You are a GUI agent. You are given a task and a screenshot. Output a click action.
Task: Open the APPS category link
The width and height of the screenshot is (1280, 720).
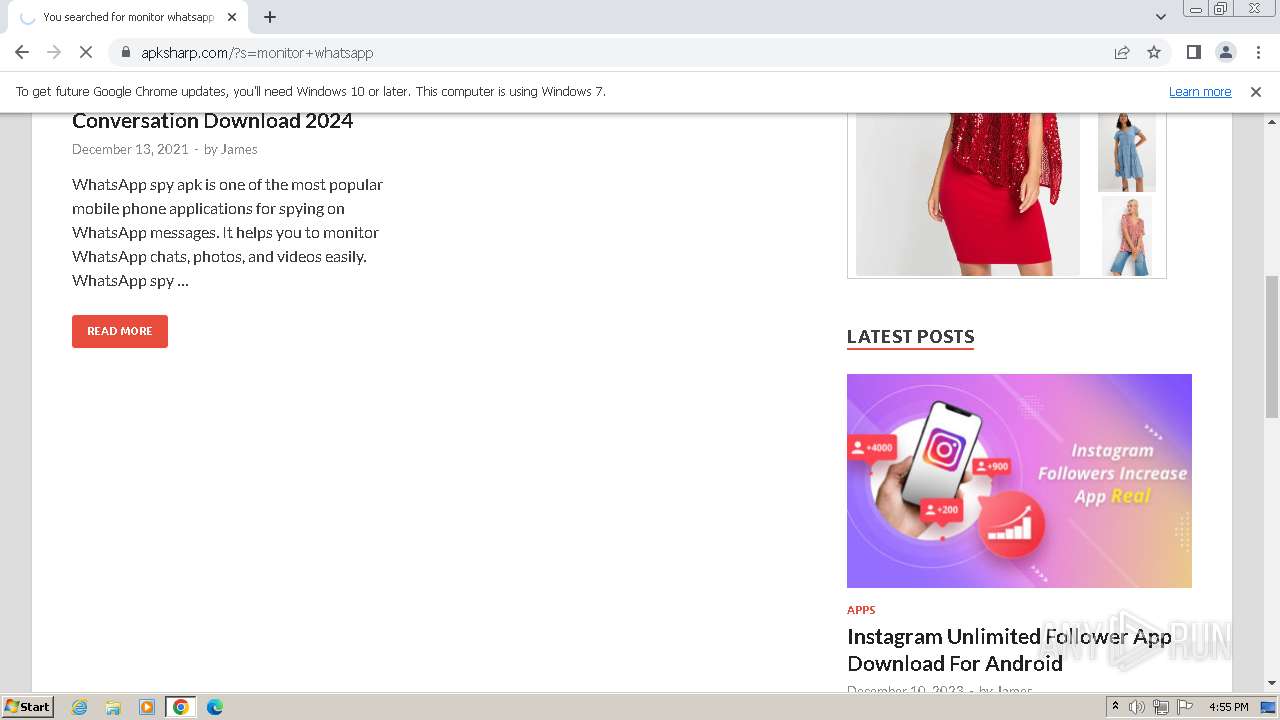[861, 610]
